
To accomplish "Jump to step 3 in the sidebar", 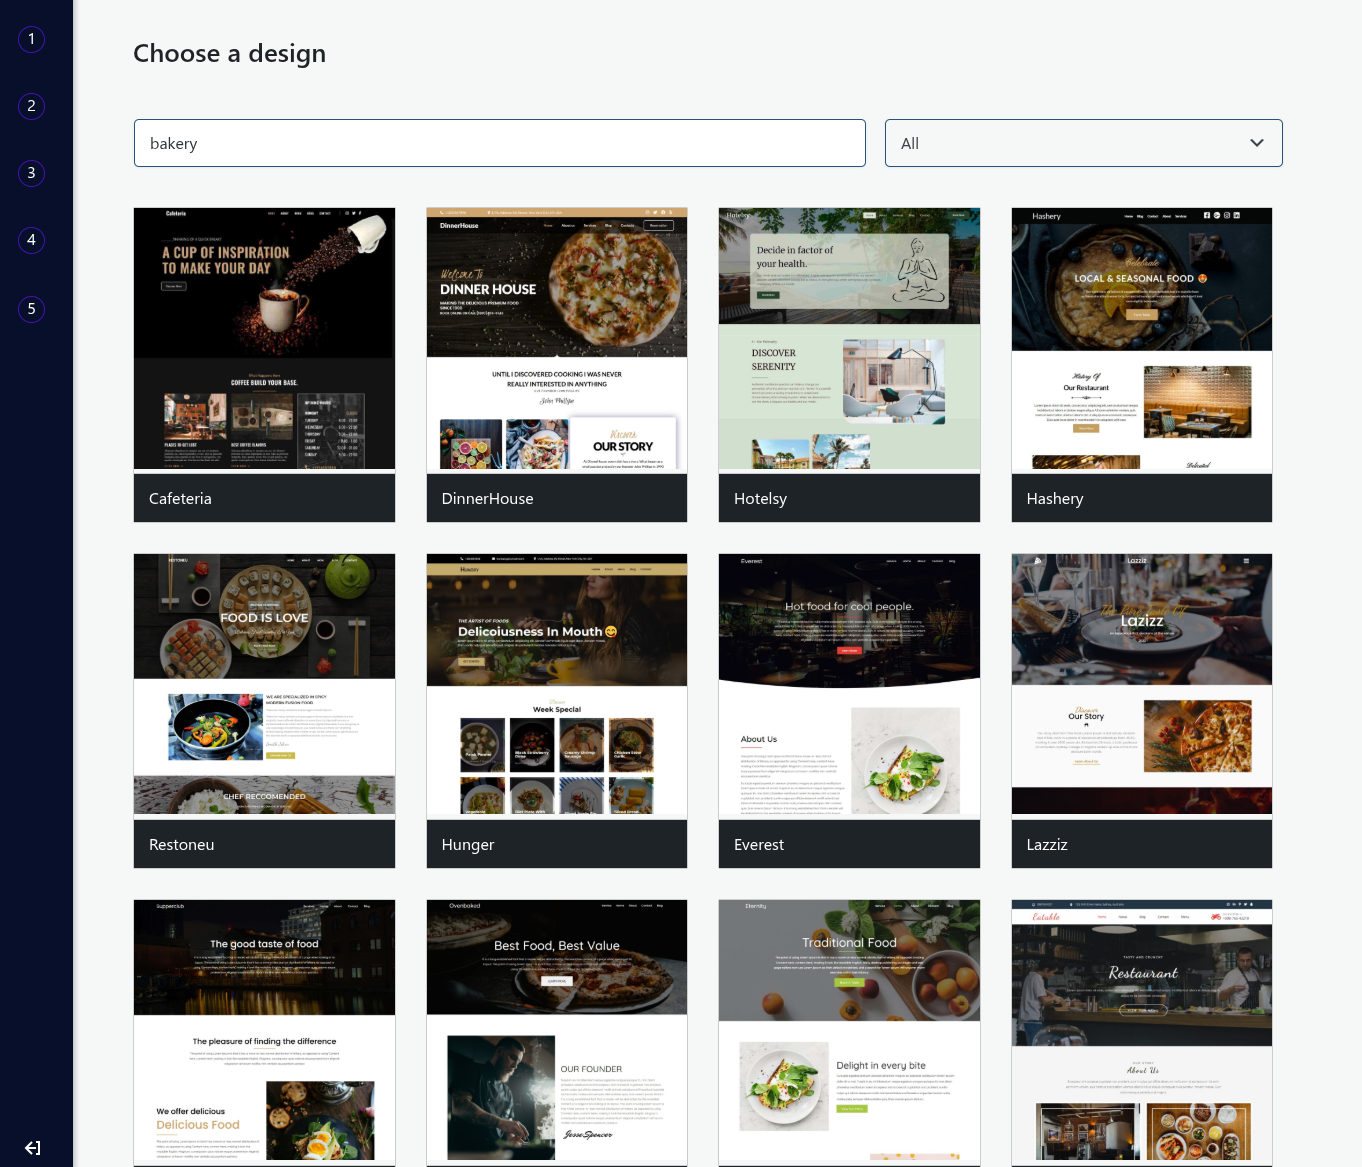I will coord(31,172).
